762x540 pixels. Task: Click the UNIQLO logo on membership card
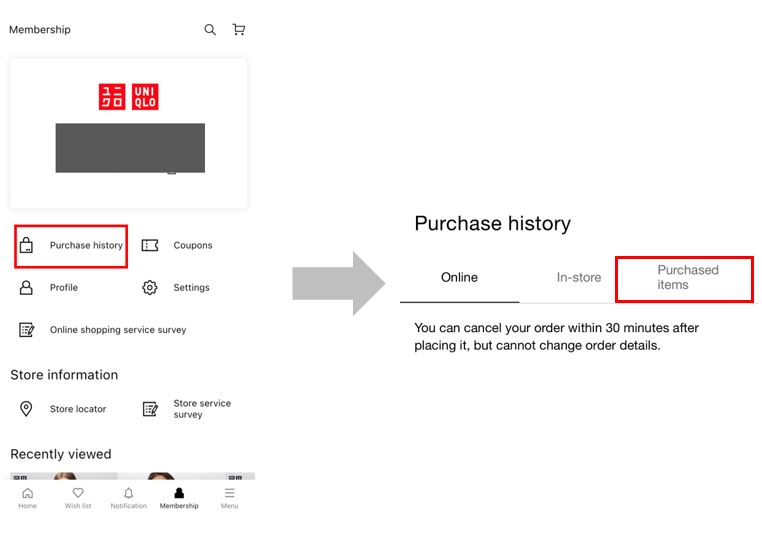129,97
